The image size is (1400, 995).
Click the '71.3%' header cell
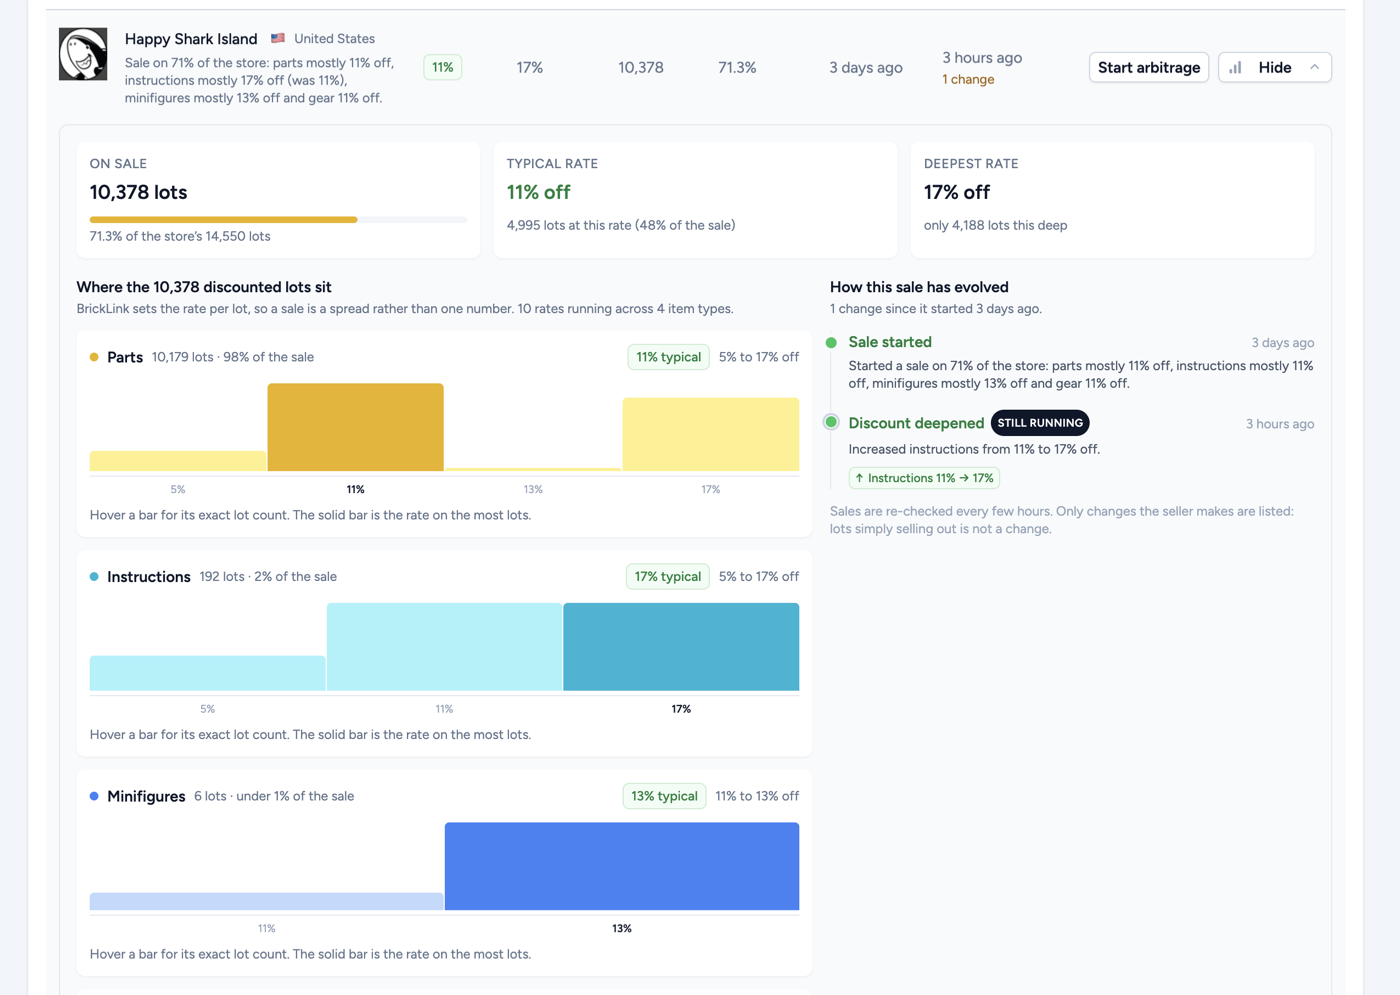coord(737,68)
